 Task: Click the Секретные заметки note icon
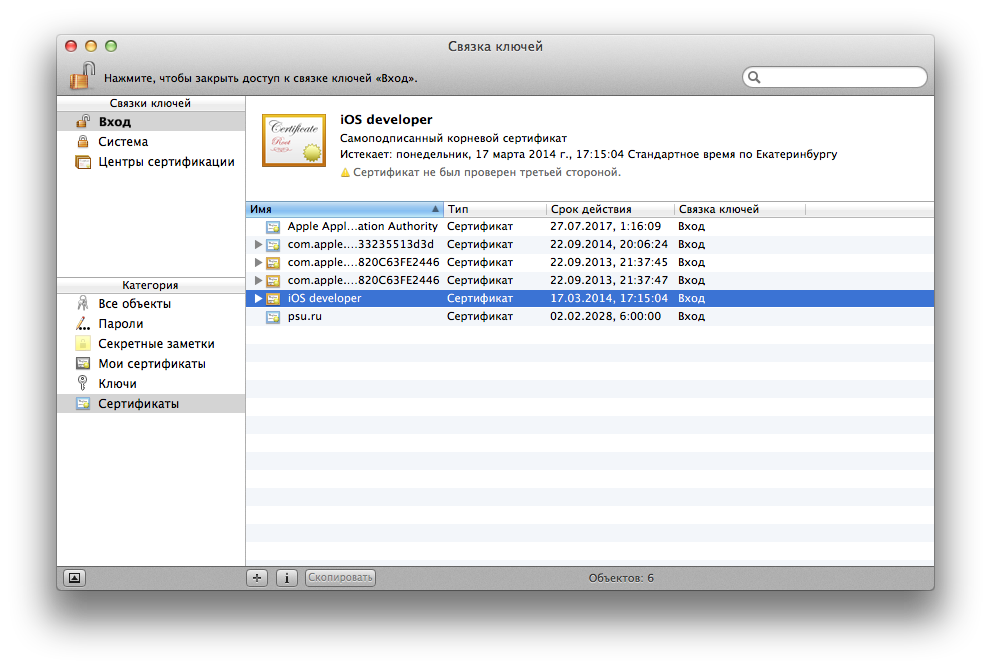coord(83,343)
